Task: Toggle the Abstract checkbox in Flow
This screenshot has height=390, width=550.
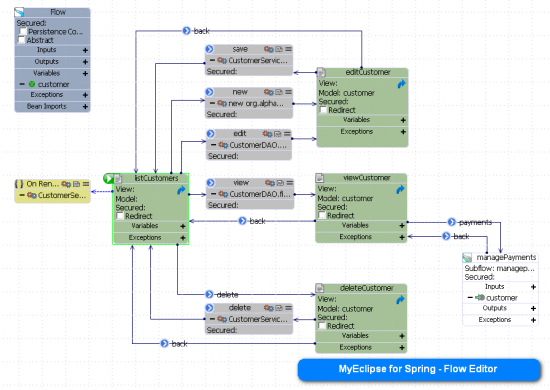Action: 22,40
